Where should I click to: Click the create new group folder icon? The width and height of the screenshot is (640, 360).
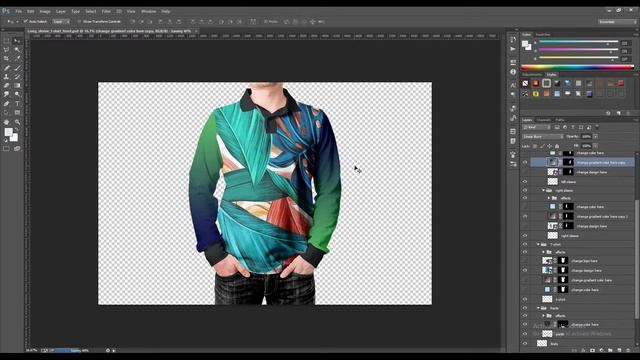pyautogui.click(x=610, y=350)
